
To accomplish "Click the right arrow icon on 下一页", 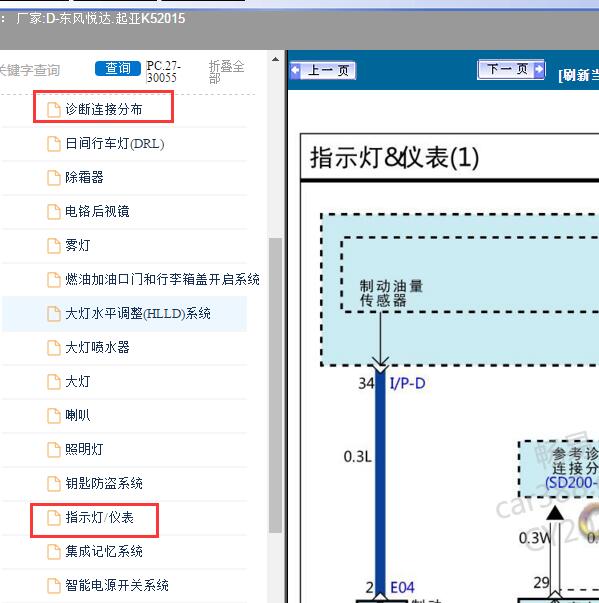I will pyautogui.click(x=539, y=70).
